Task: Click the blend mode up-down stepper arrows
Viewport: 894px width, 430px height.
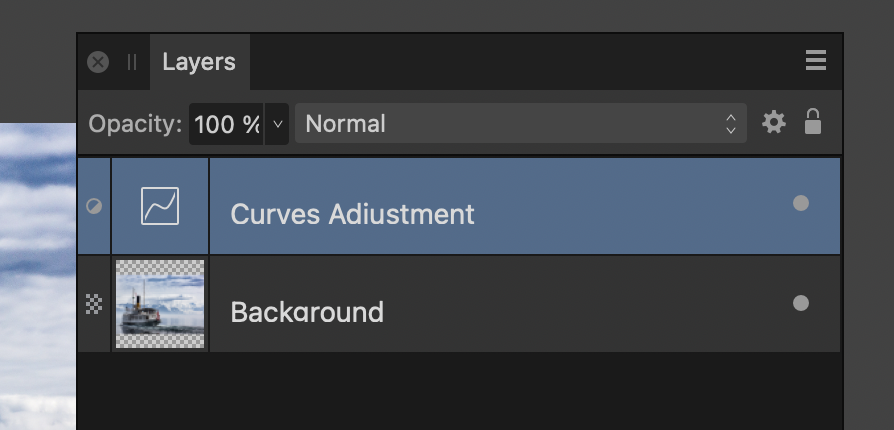Action: click(x=730, y=124)
